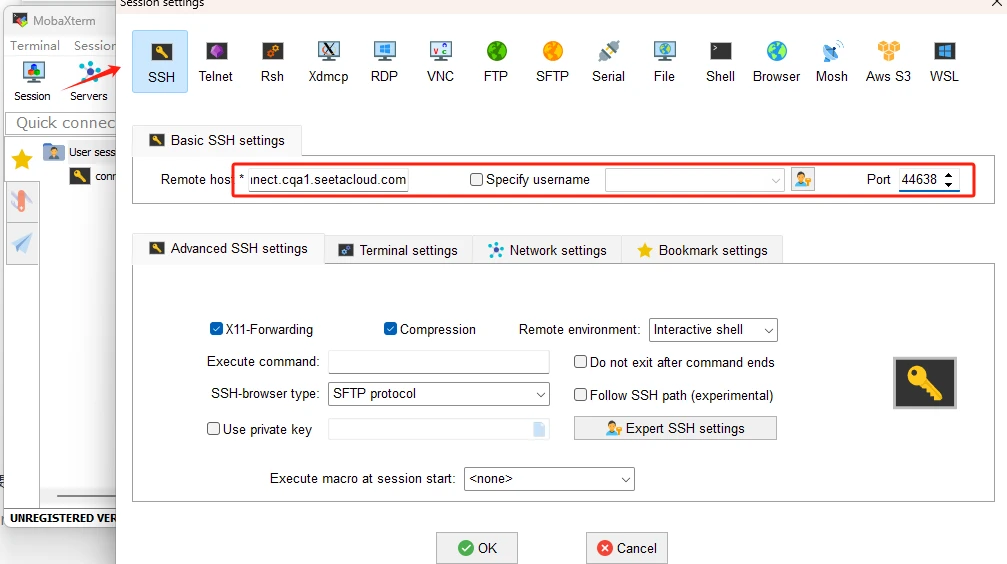Close the Session settings dialog
The height and width of the screenshot is (564, 1007).
(x=997, y=4)
